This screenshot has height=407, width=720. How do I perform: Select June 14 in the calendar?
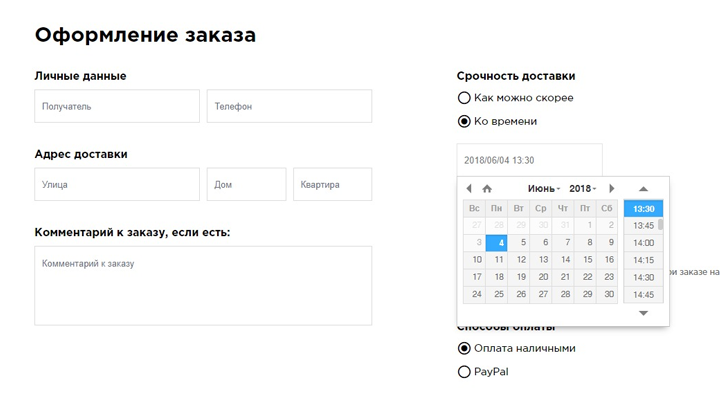562,260
